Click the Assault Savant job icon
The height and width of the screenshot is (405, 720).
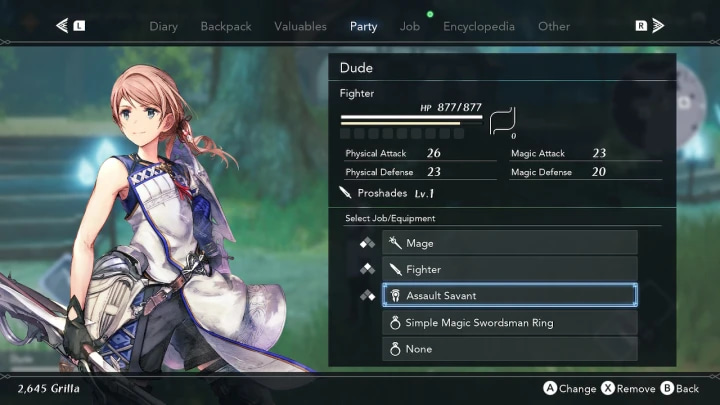395,295
